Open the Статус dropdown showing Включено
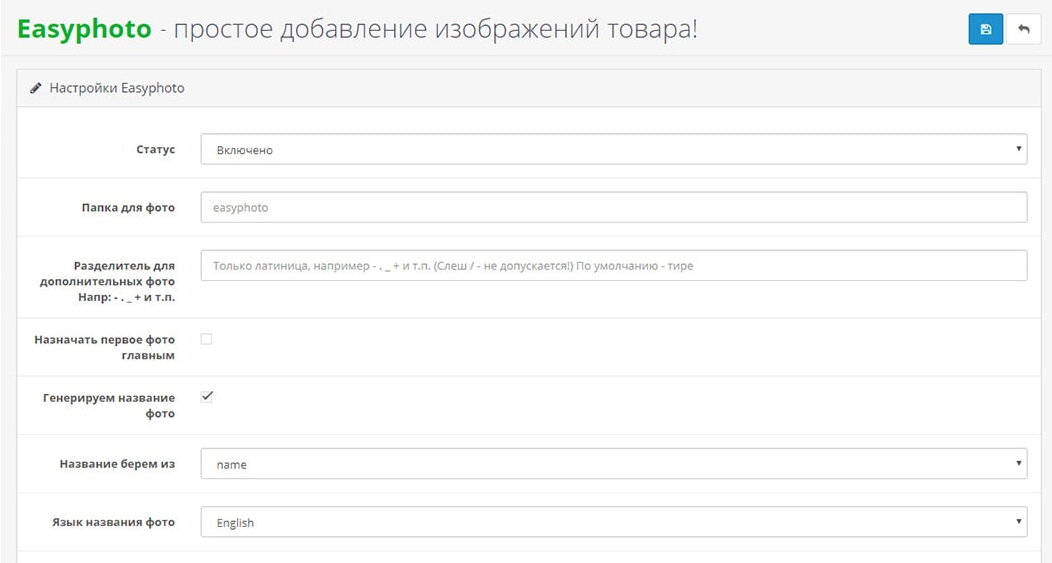The image size is (1052, 563). [x=613, y=149]
